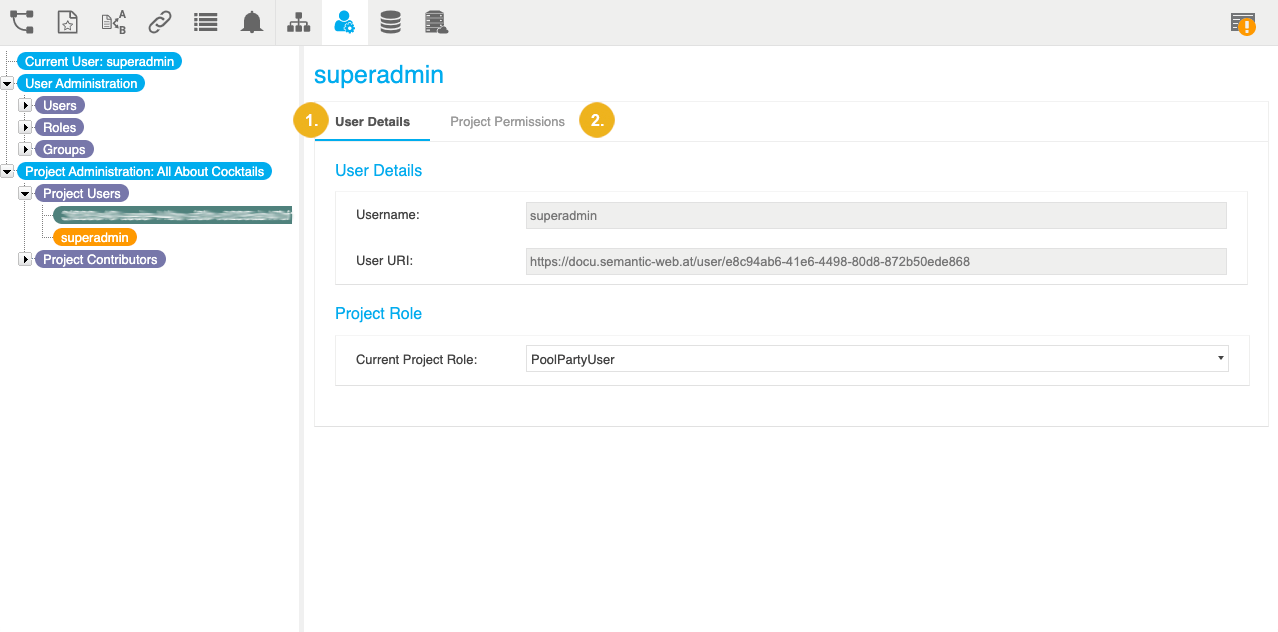Open the list view icon in the toolbar
Viewport: 1278px width, 632px height.
(205, 21)
